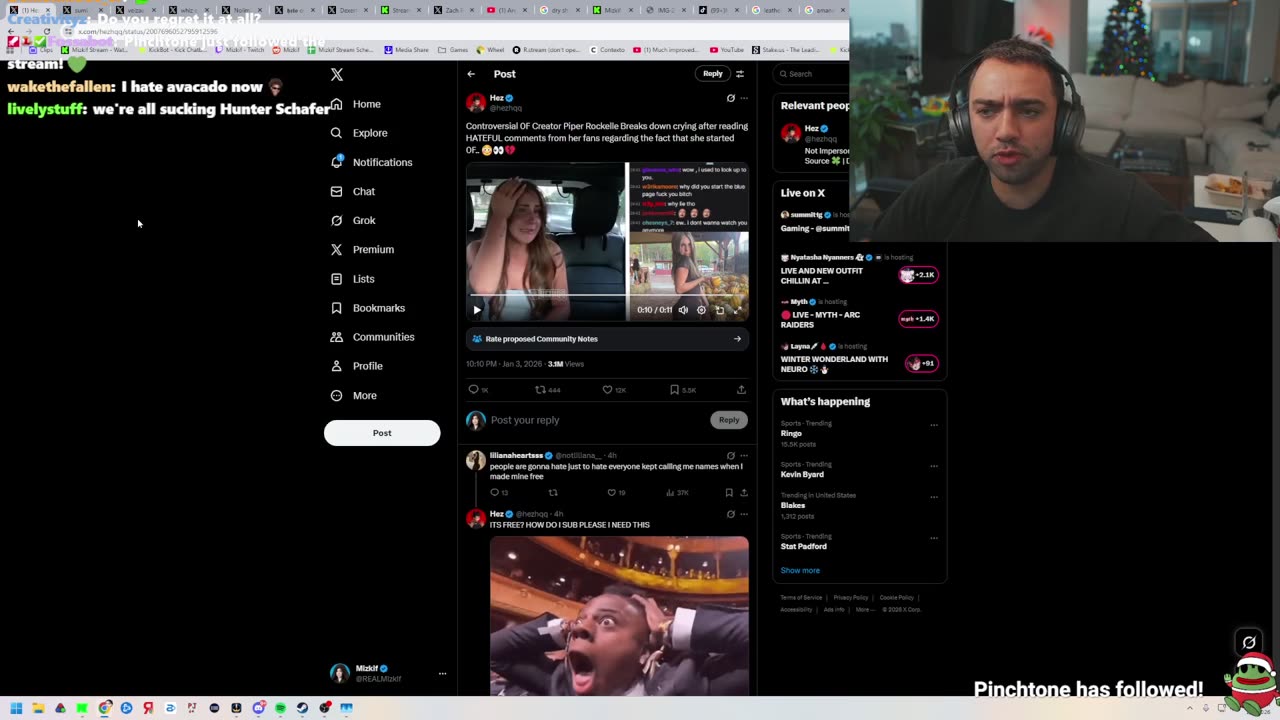Viewport: 1280px width, 720px height.
Task: Enable picture-in-picture on the video
Action: 719,310
